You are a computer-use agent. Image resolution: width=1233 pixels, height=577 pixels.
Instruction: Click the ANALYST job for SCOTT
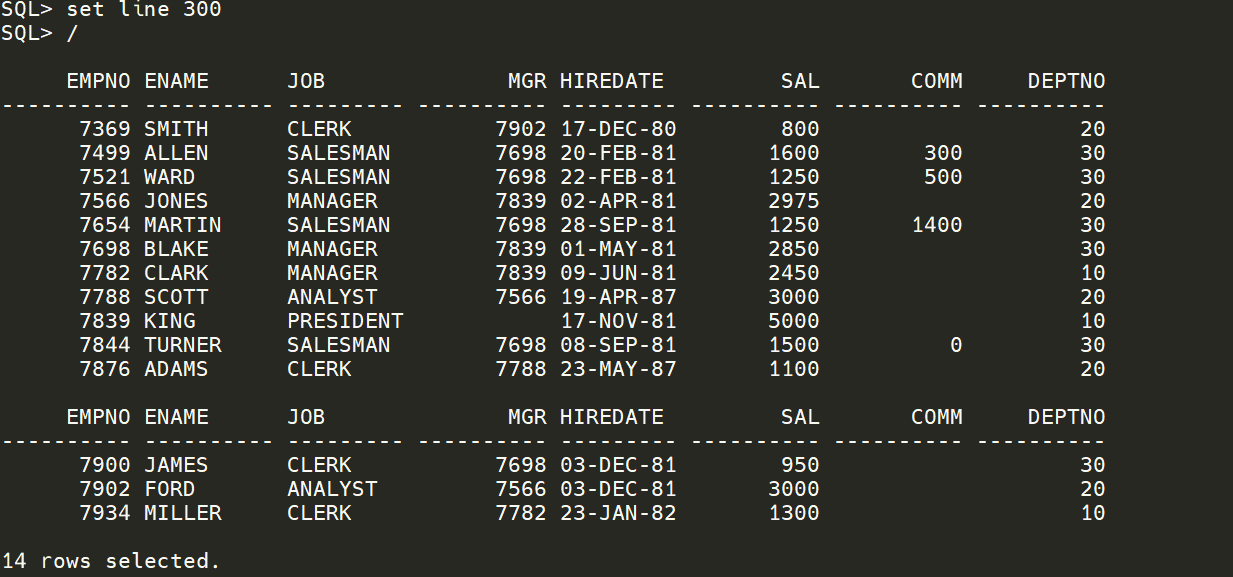coord(332,297)
